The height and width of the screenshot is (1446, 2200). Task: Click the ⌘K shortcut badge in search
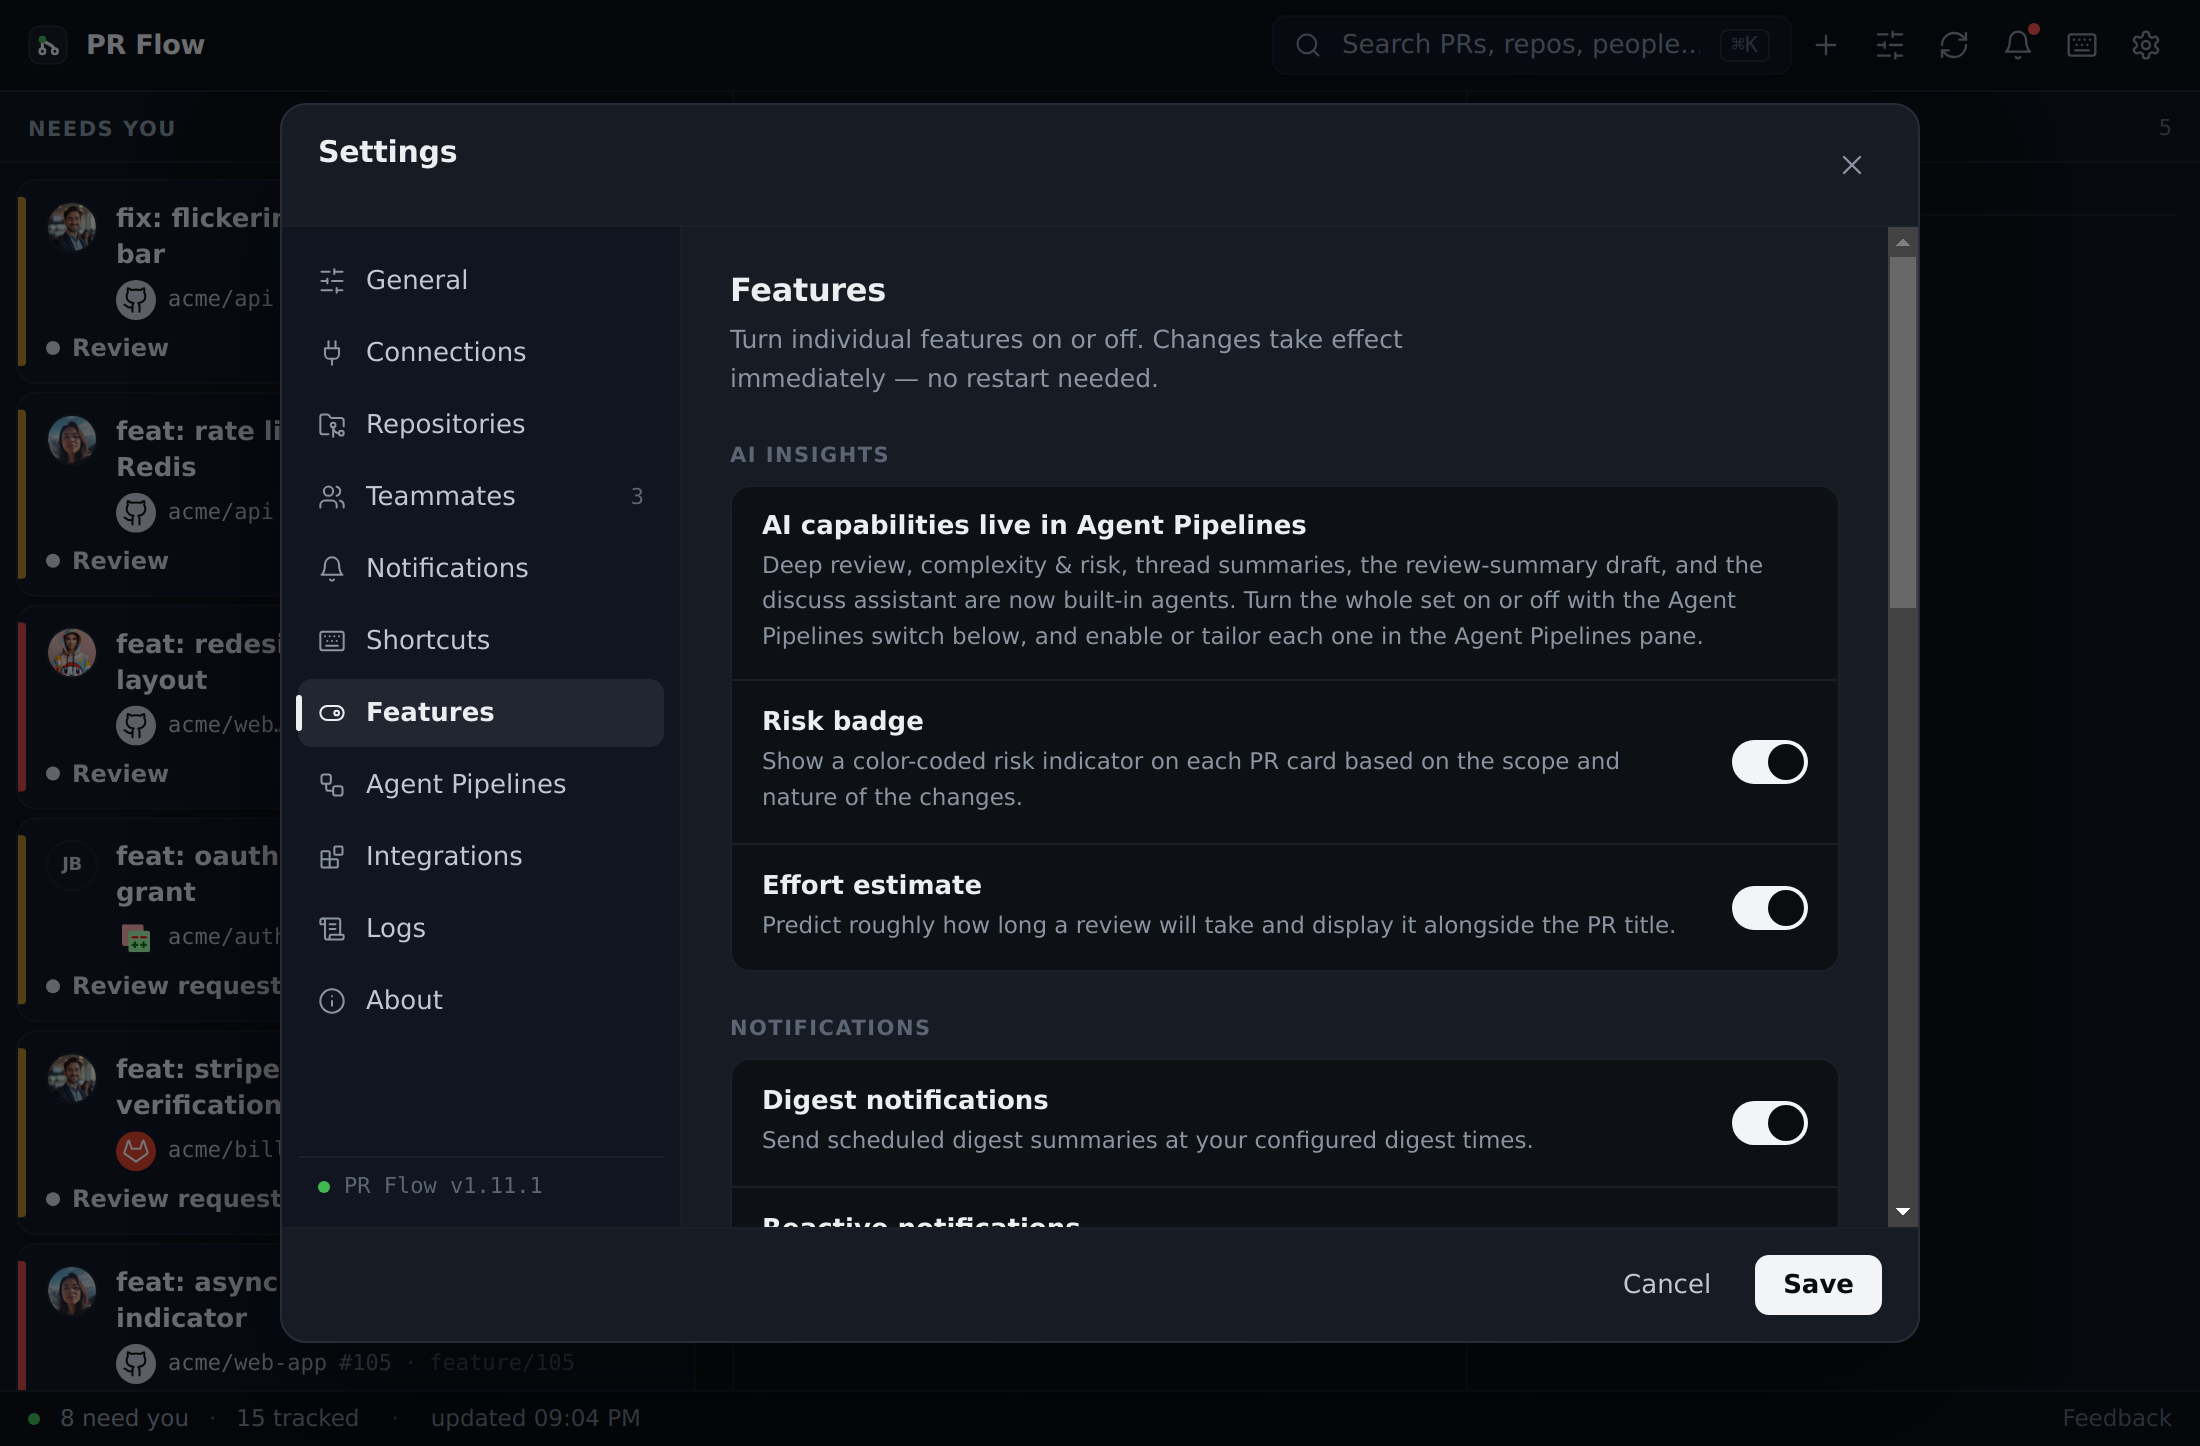(1744, 45)
